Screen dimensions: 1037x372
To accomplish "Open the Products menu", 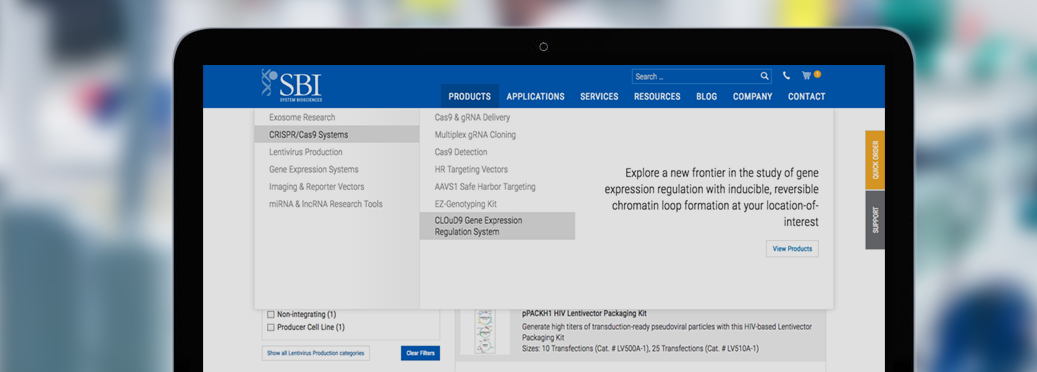I will tap(470, 97).
